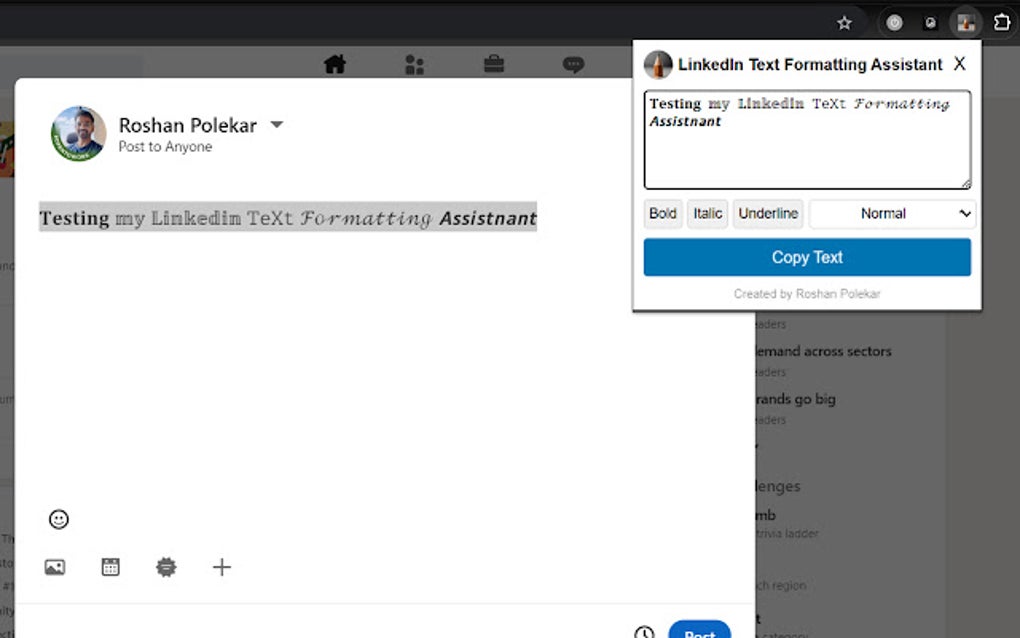
Task: Apply Bold formatting
Action: click(663, 213)
